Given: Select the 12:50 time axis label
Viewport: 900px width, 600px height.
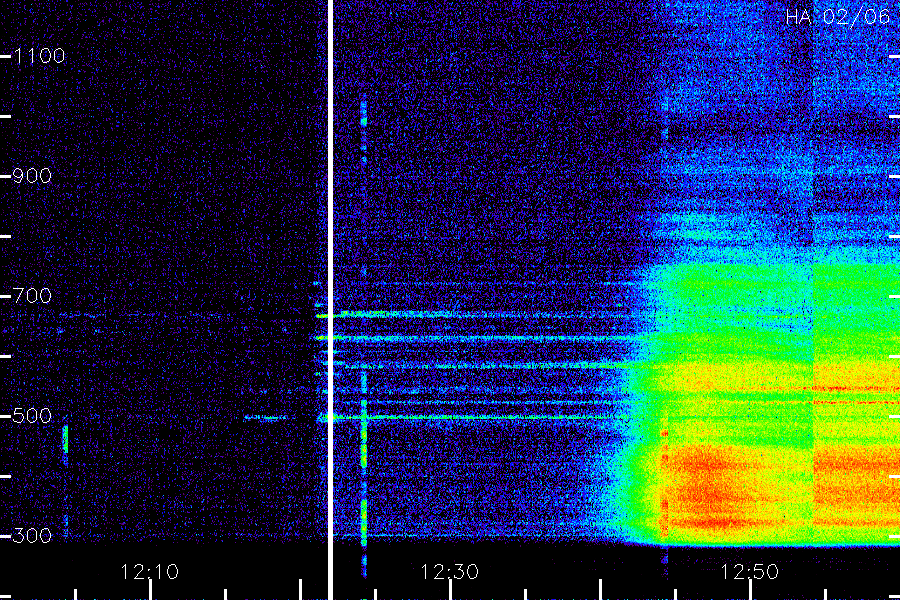Looking at the screenshot, I should (x=750, y=572).
